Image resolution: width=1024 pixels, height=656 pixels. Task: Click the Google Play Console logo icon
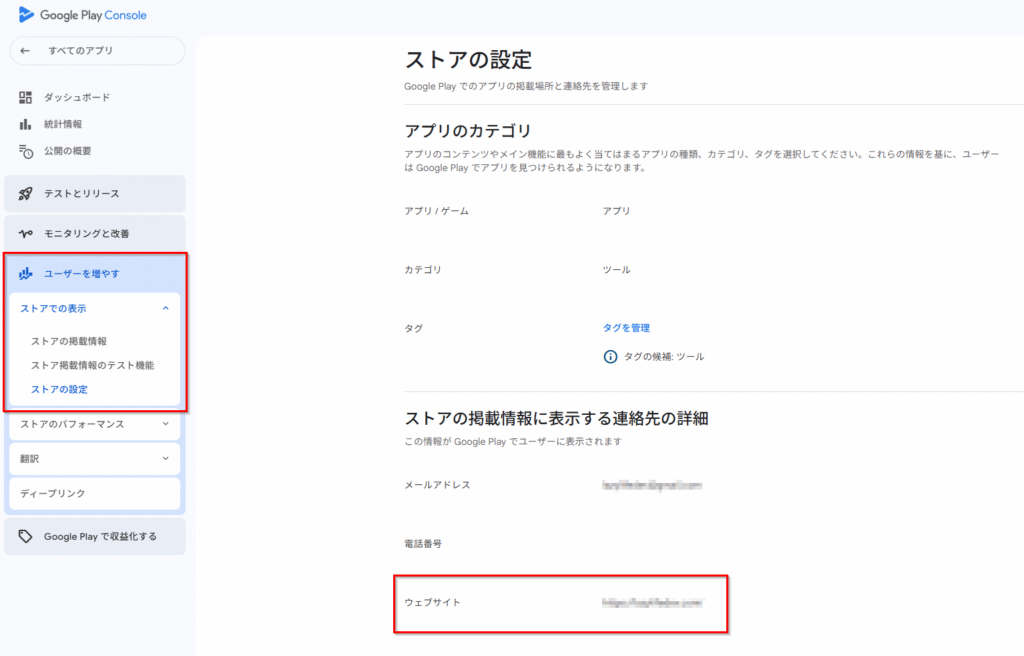tap(26, 15)
